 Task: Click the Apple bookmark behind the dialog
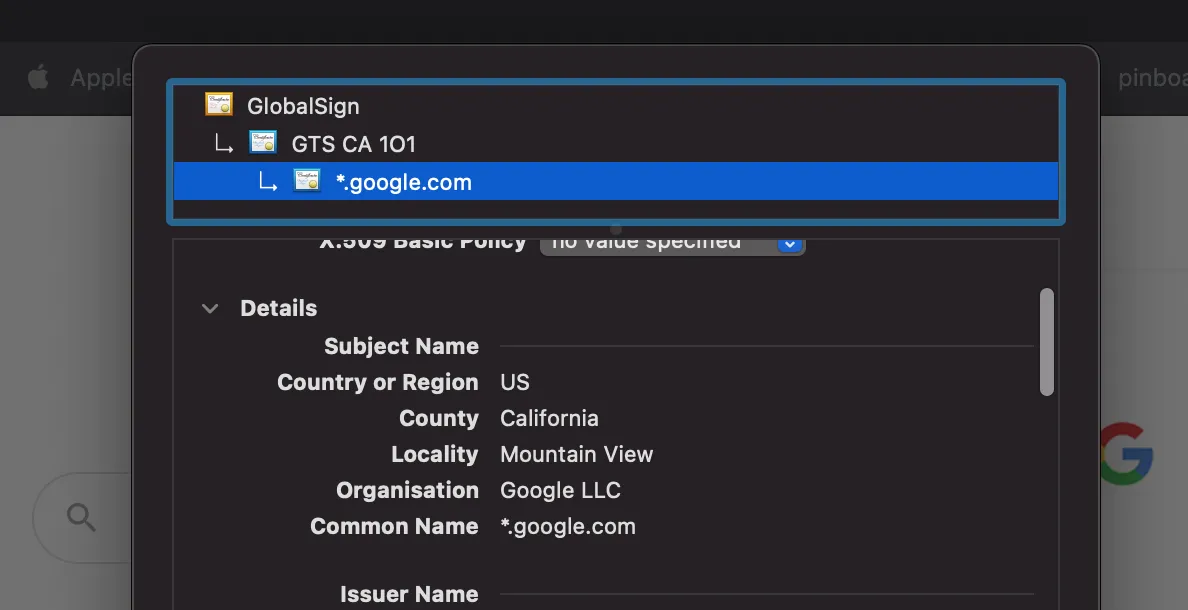pyautogui.click(x=102, y=78)
